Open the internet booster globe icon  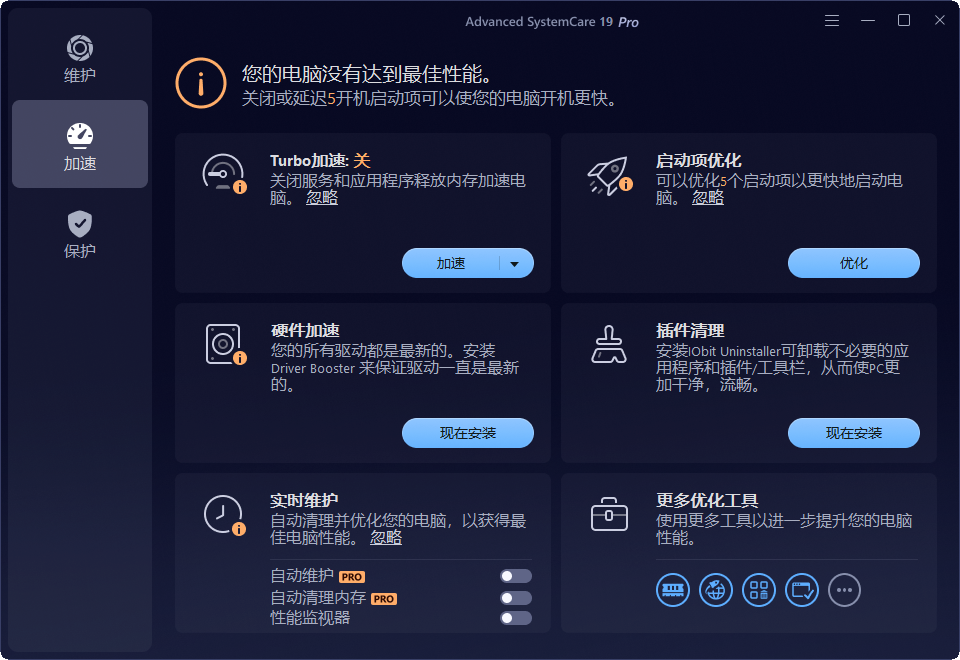pos(715,590)
